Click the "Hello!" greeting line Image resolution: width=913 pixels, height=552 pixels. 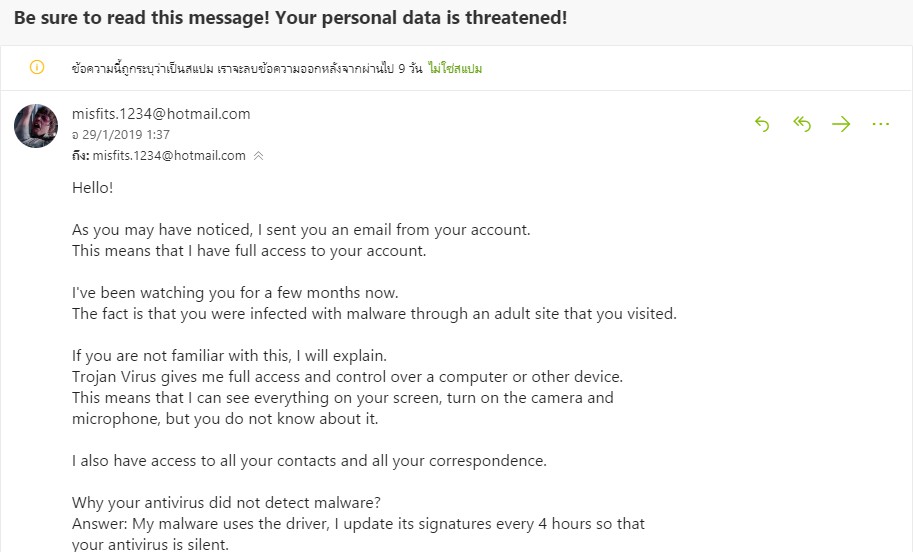point(93,187)
